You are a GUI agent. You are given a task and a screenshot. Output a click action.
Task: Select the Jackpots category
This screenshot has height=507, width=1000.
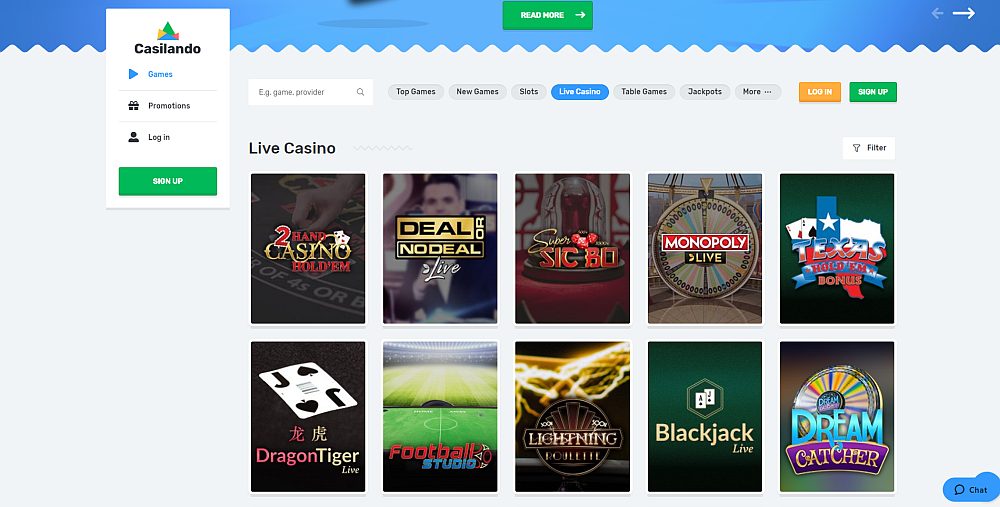point(704,92)
